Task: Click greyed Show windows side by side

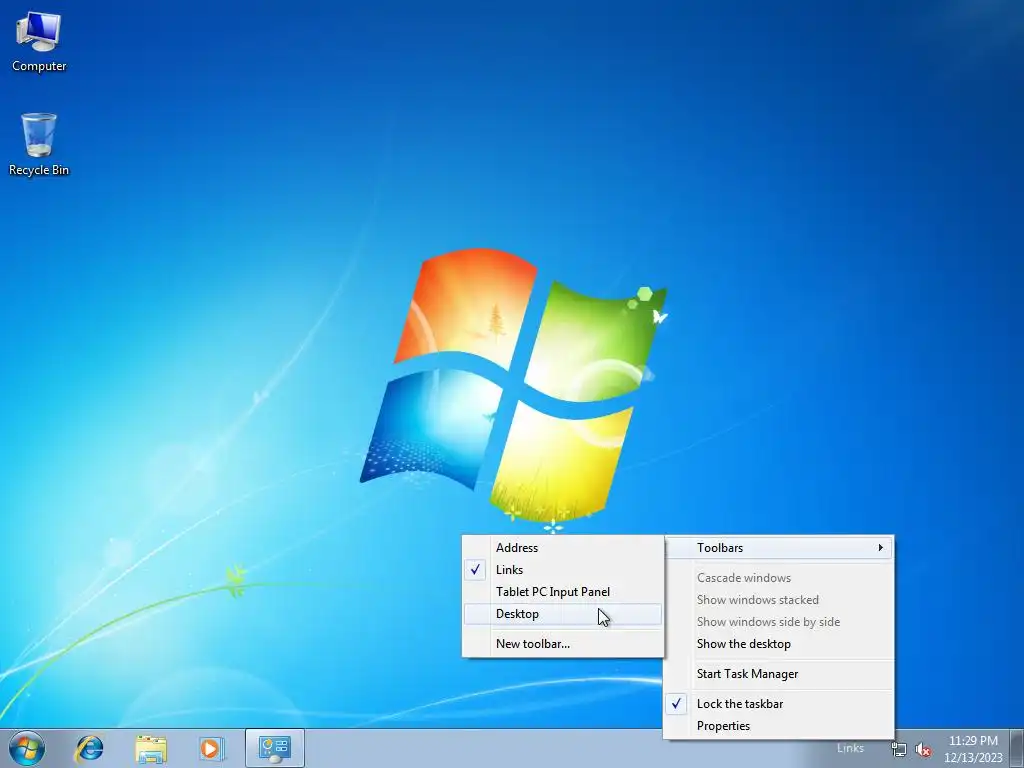Action: 778,622
